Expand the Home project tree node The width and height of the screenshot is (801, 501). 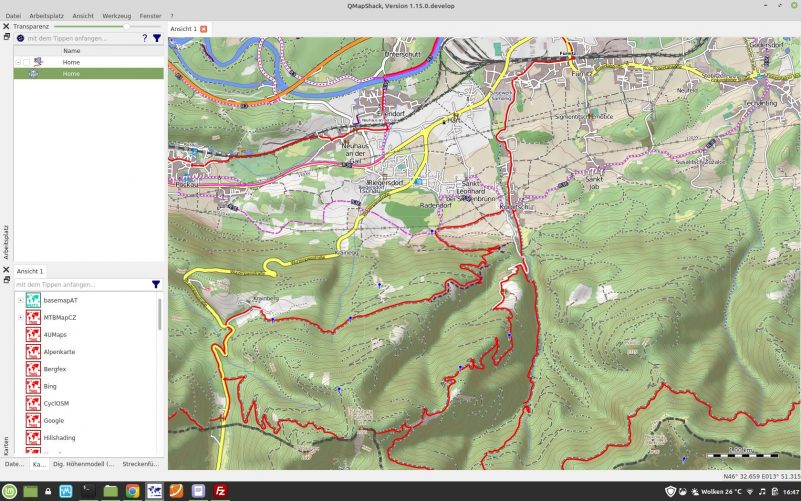click(x=18, y=62)
